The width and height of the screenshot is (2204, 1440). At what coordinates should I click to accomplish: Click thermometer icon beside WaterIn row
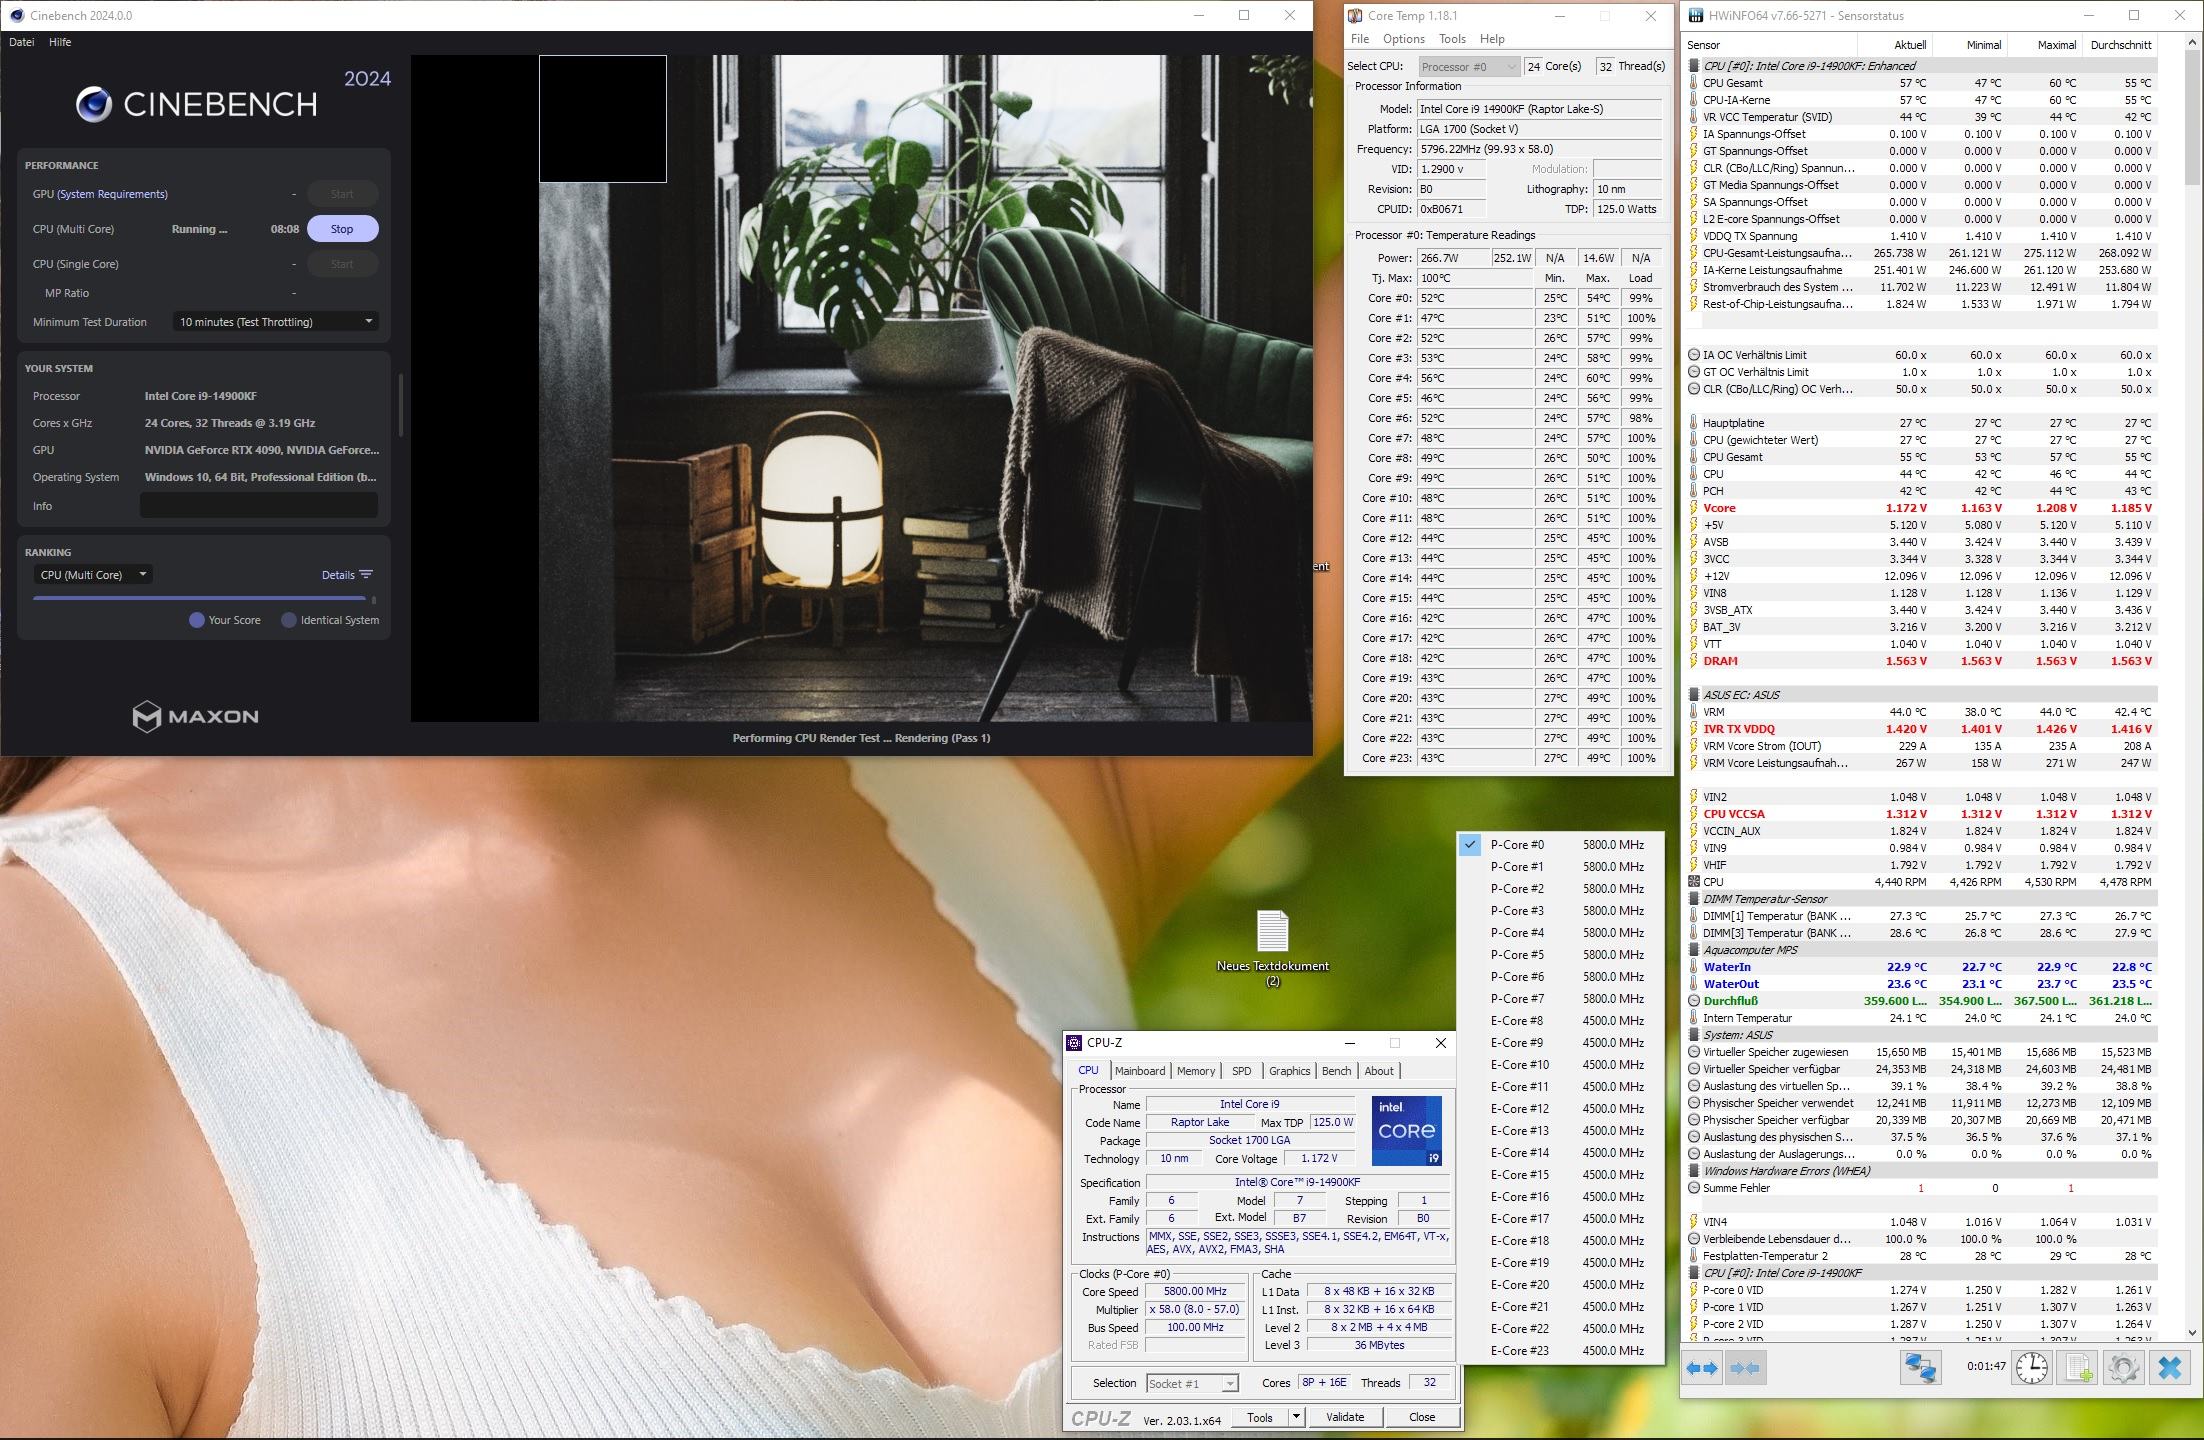pos(1693,967)
